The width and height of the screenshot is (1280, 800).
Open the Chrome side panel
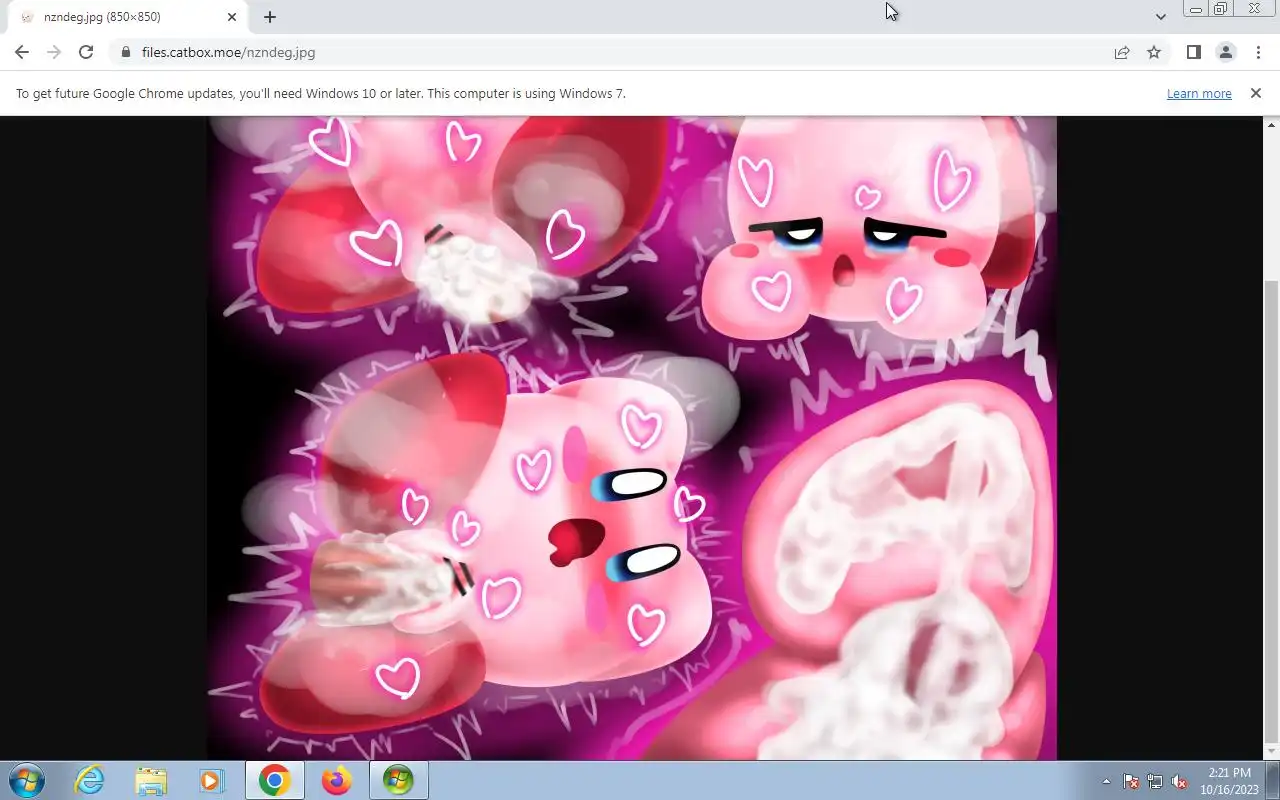[1193, 52]
